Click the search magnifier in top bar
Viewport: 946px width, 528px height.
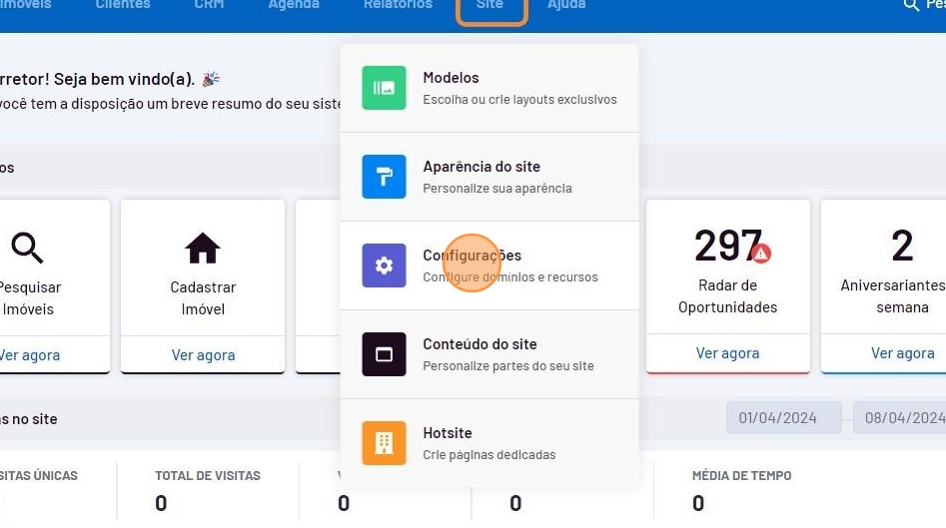tap(911, 5)
